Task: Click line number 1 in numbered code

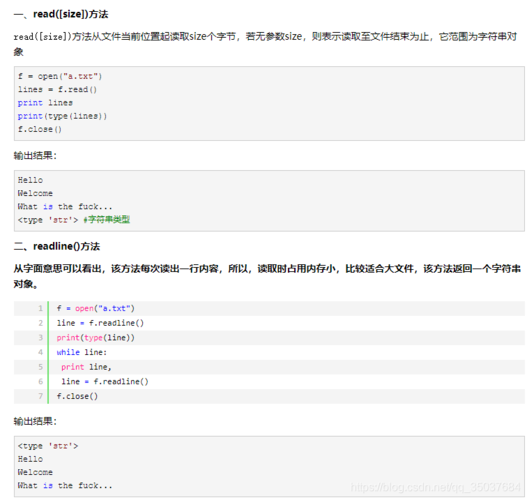Action: (x=40, y=308)
